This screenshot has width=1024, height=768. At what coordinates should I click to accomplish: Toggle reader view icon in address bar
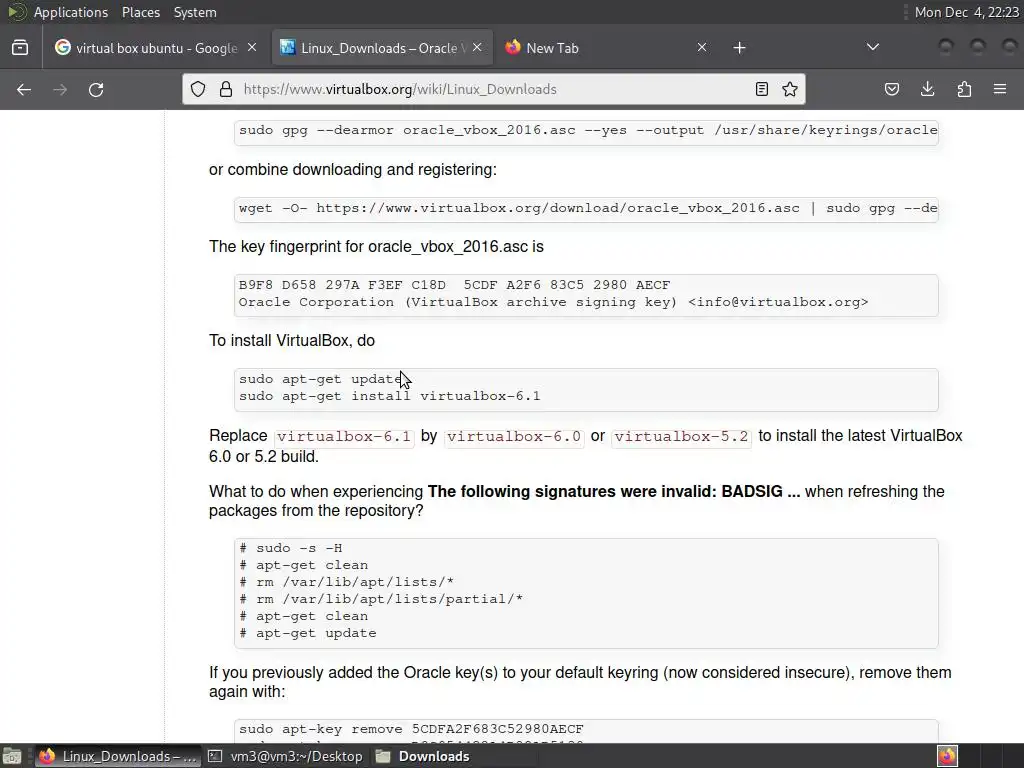761,89
